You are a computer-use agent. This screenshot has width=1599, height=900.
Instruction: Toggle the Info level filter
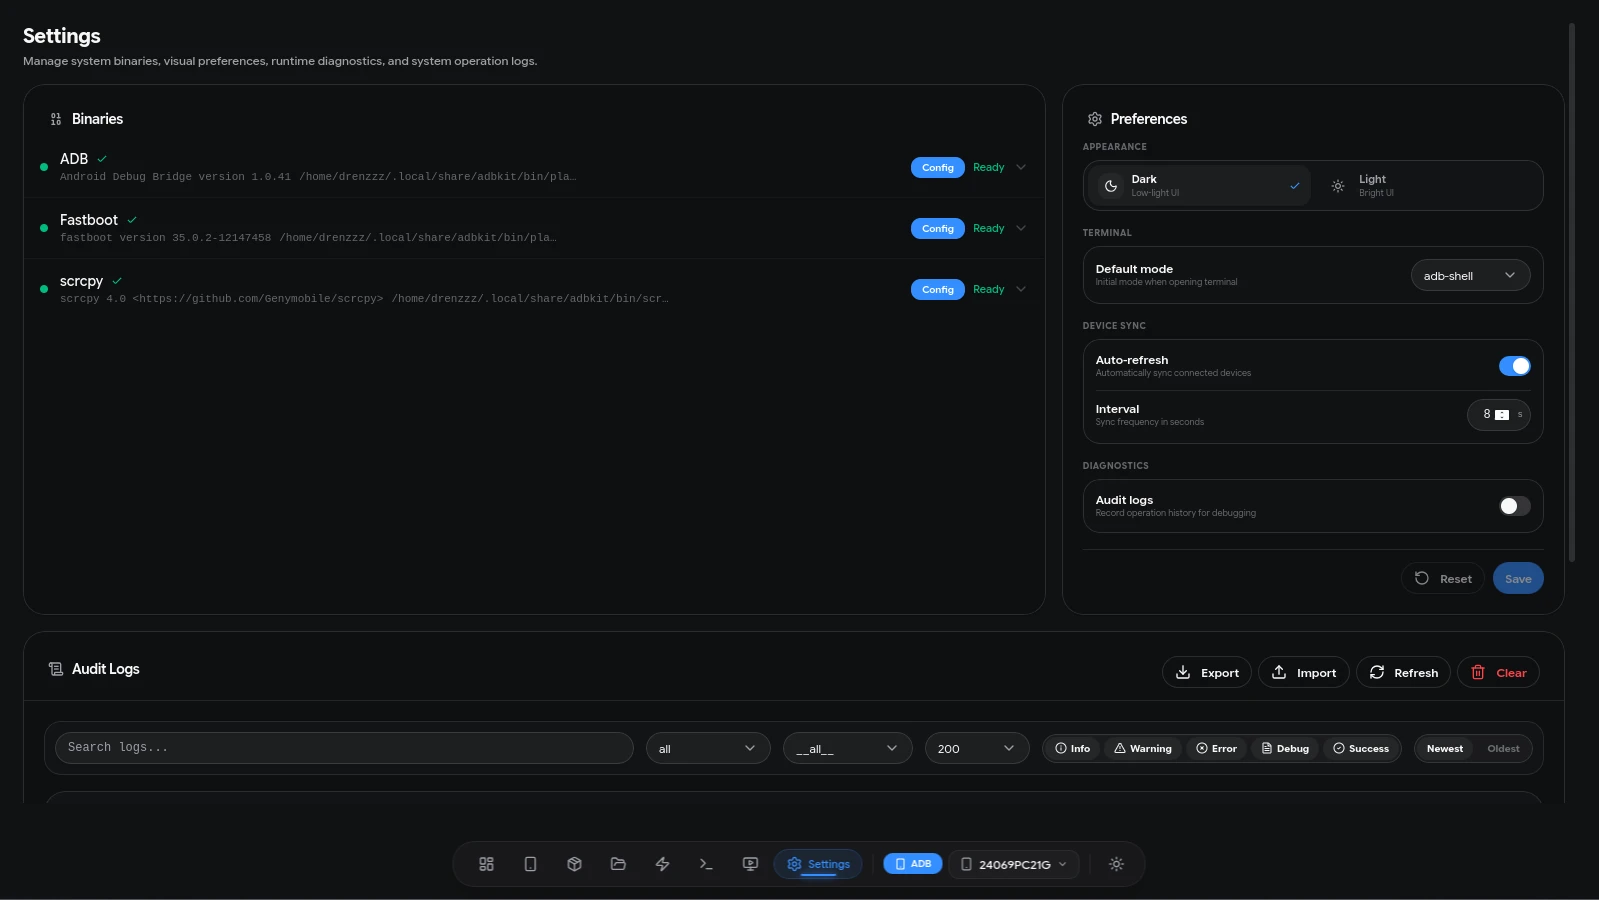1073,749
